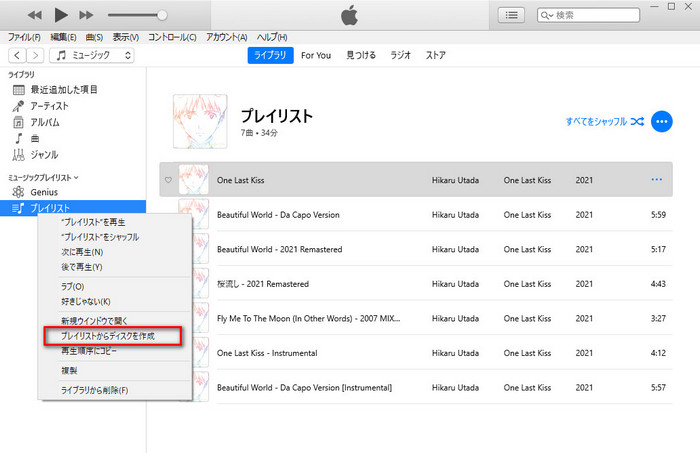700x453 pixels.
Task: Choose "プレイリスト"をシャッフル from context menu
Action: pos(100,237)
